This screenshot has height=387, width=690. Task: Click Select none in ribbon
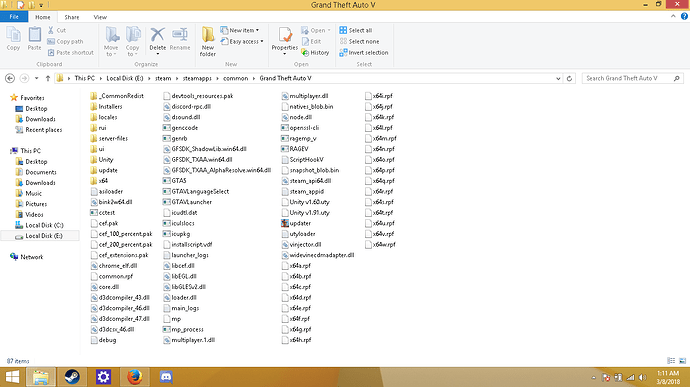[359, 41]
